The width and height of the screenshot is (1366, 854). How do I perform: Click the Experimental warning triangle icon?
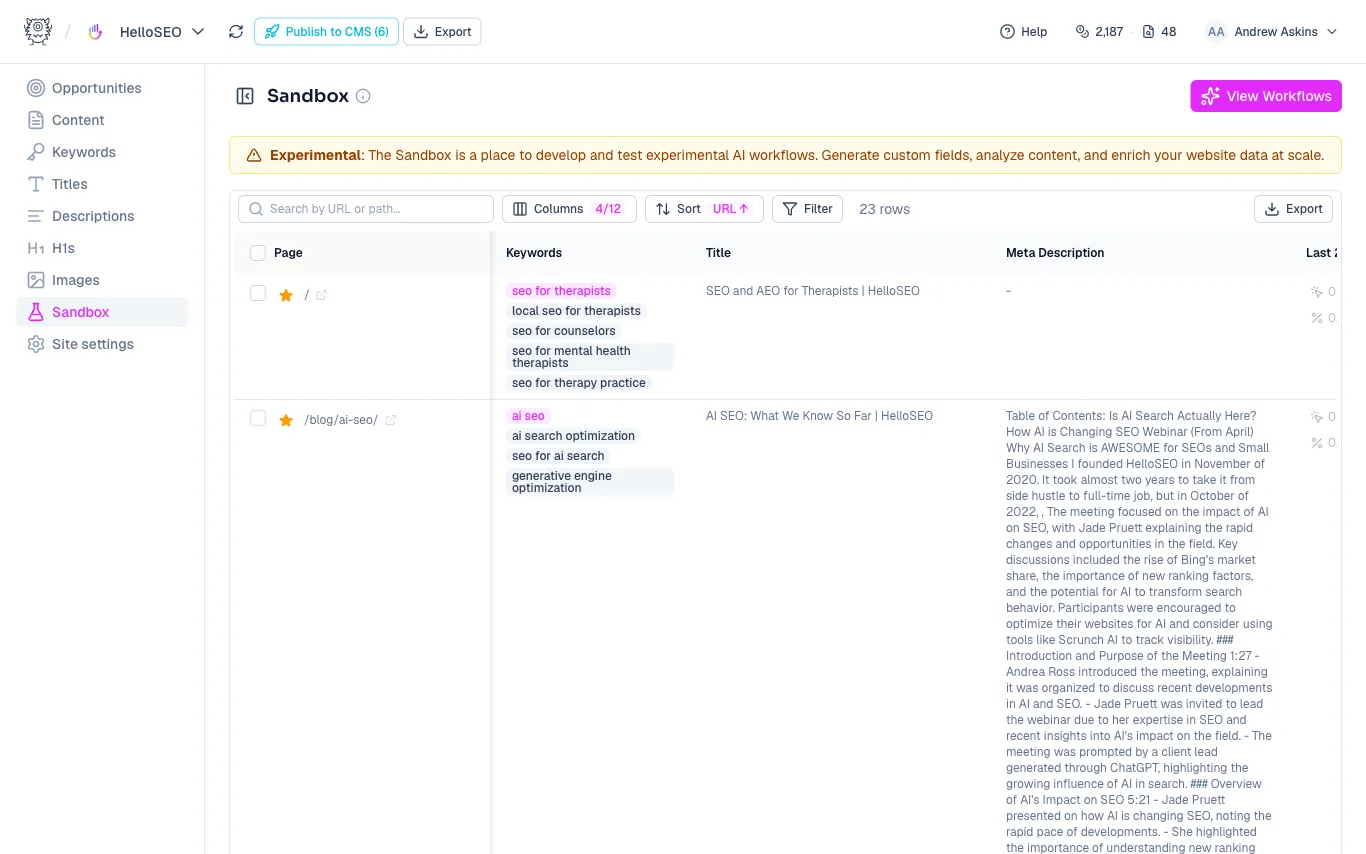tap(254, 155)
